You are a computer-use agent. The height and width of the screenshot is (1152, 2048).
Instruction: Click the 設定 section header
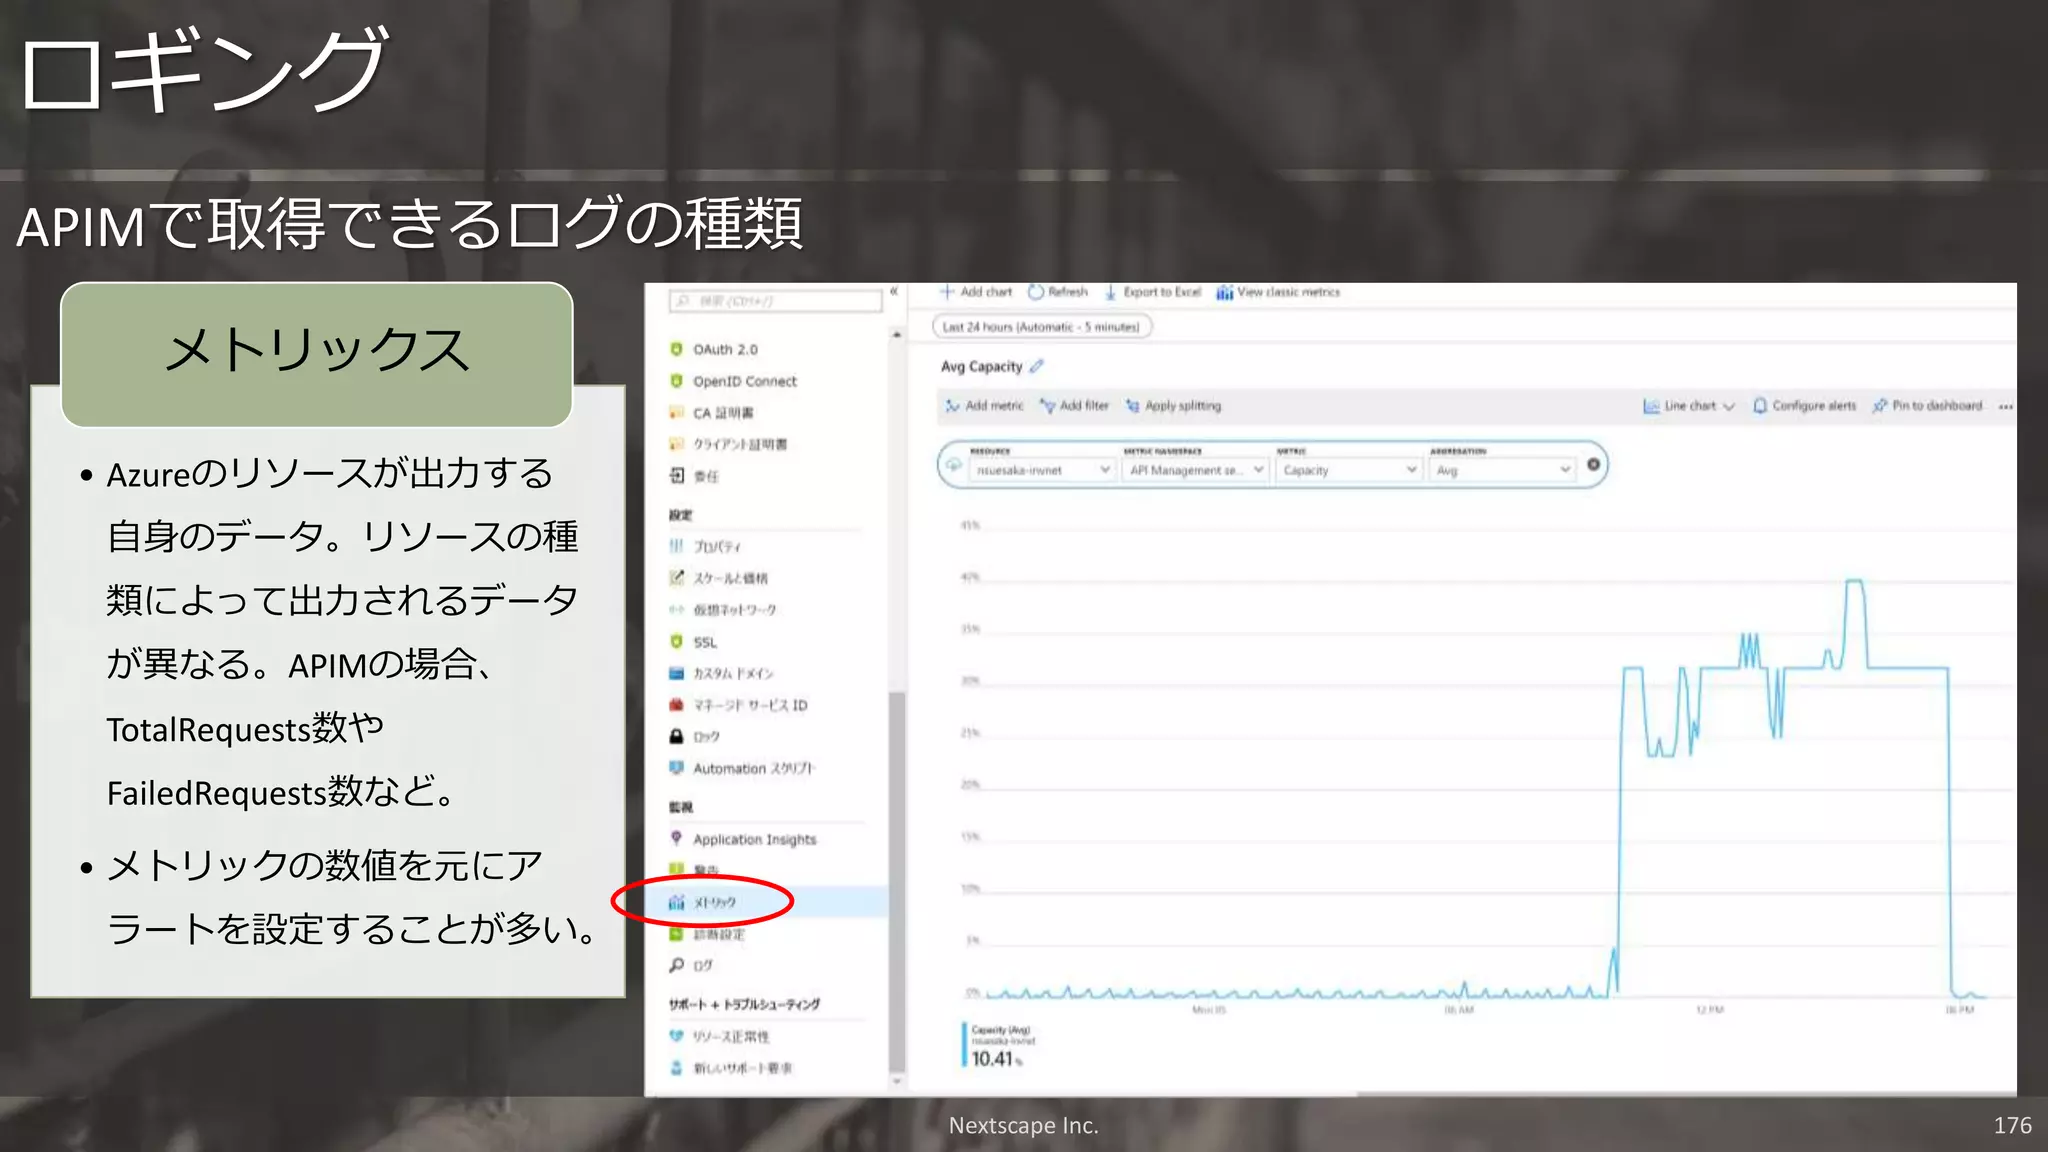pyautogui.click(x=681, y=515)
